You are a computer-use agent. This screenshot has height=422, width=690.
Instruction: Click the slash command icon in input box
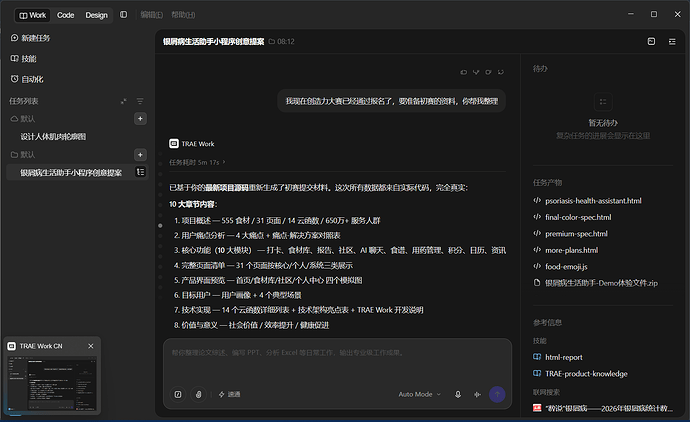[178, 394]
